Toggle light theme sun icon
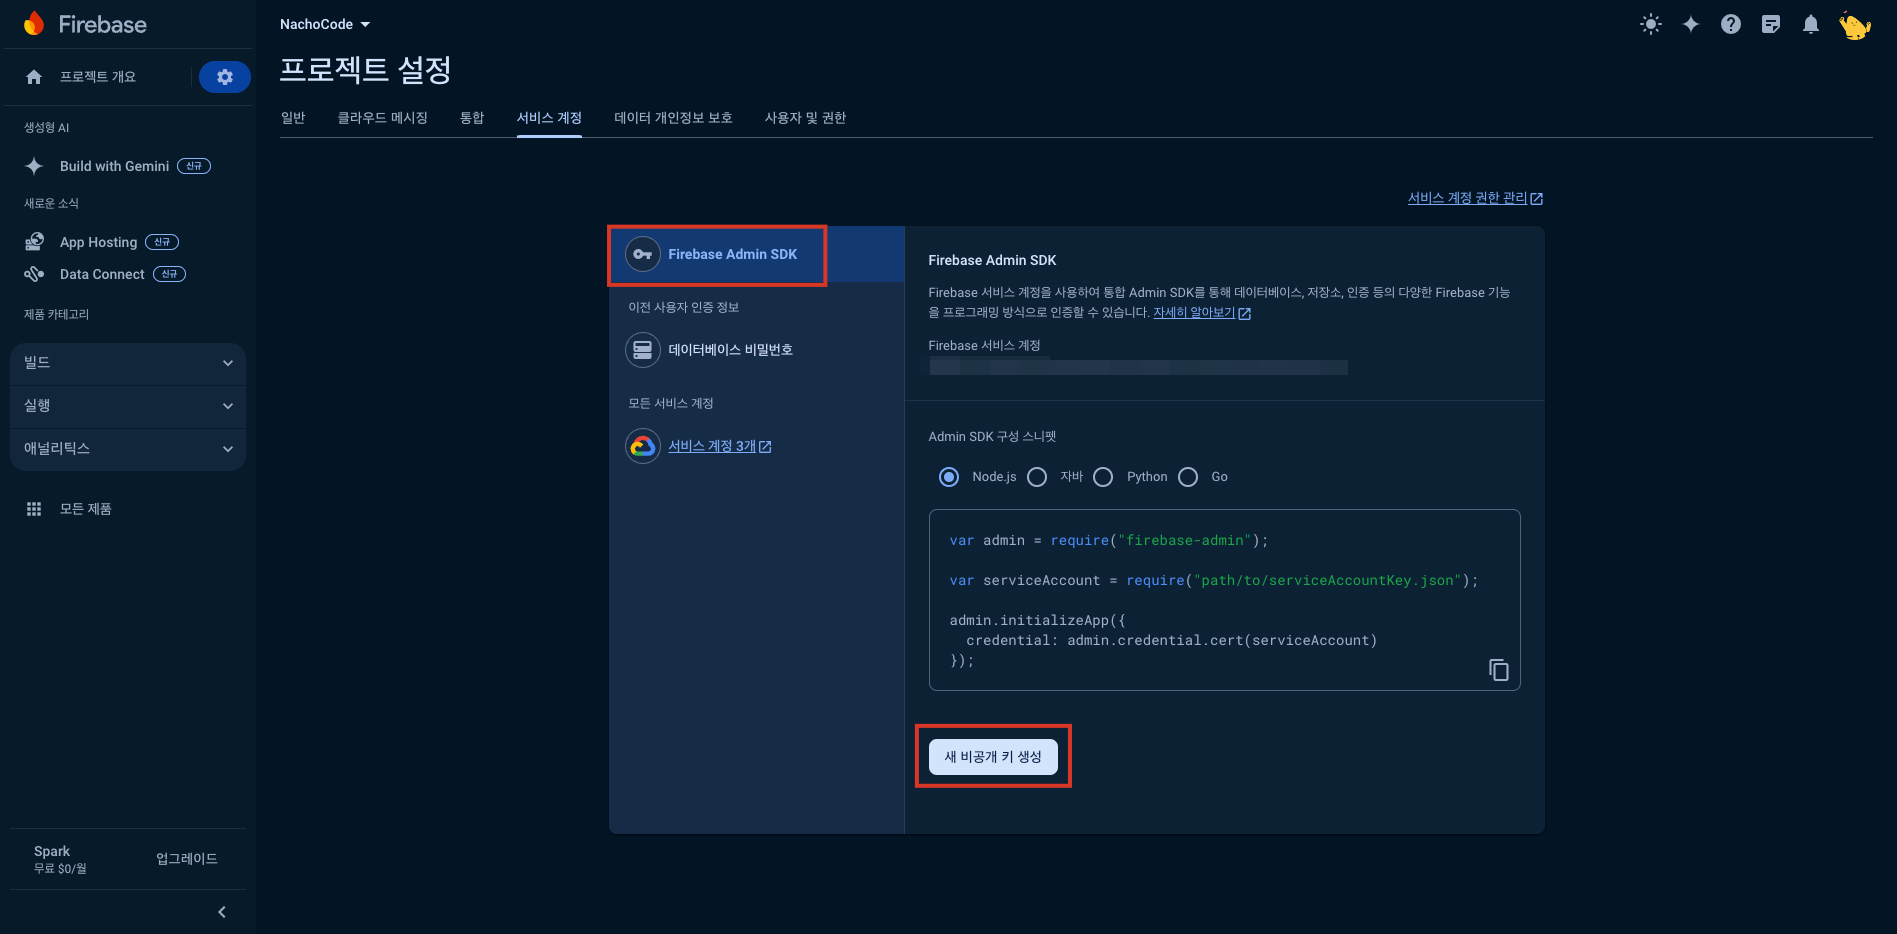The height and width of the screenshot is (934, 1897). tap(1651, 24)
